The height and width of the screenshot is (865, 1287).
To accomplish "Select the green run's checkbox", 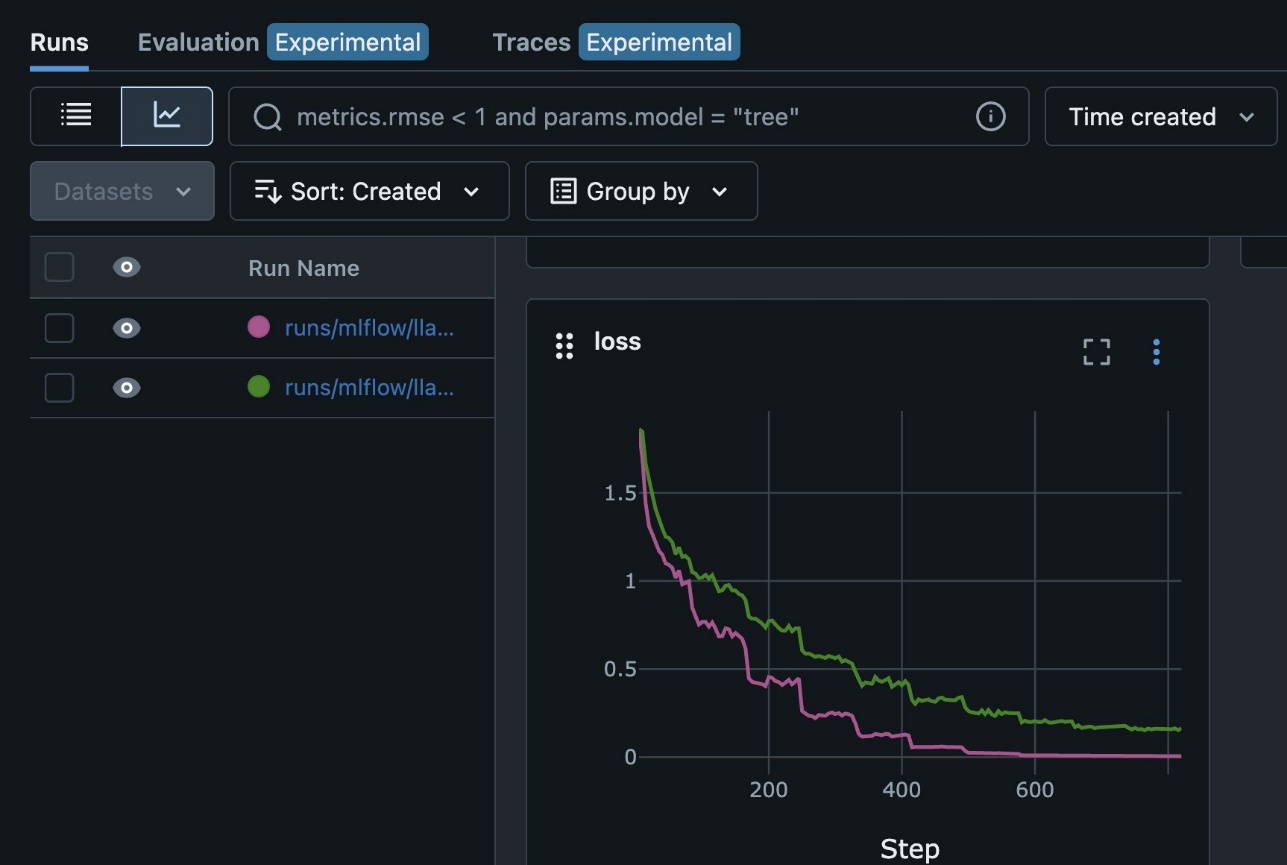I will pos(59,387).
